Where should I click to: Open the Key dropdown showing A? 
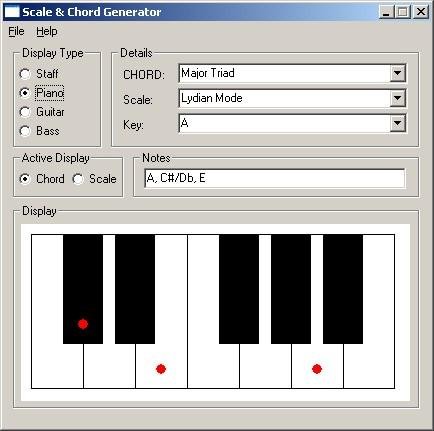click(x=397, y=123)
